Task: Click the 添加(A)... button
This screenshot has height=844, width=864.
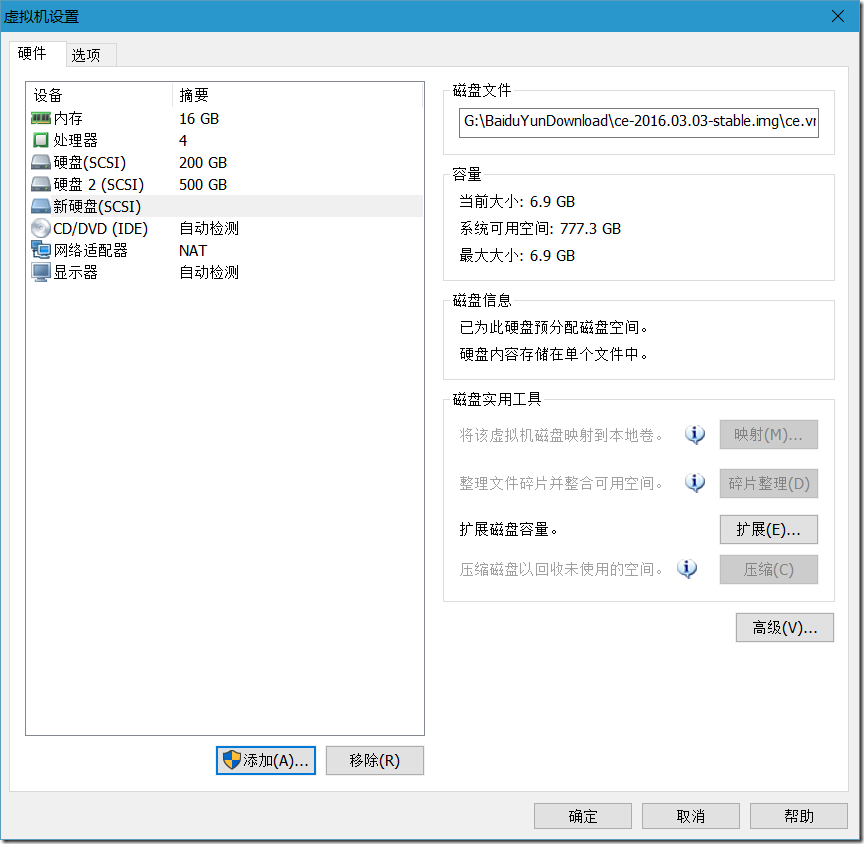Action: coord(266,760)
